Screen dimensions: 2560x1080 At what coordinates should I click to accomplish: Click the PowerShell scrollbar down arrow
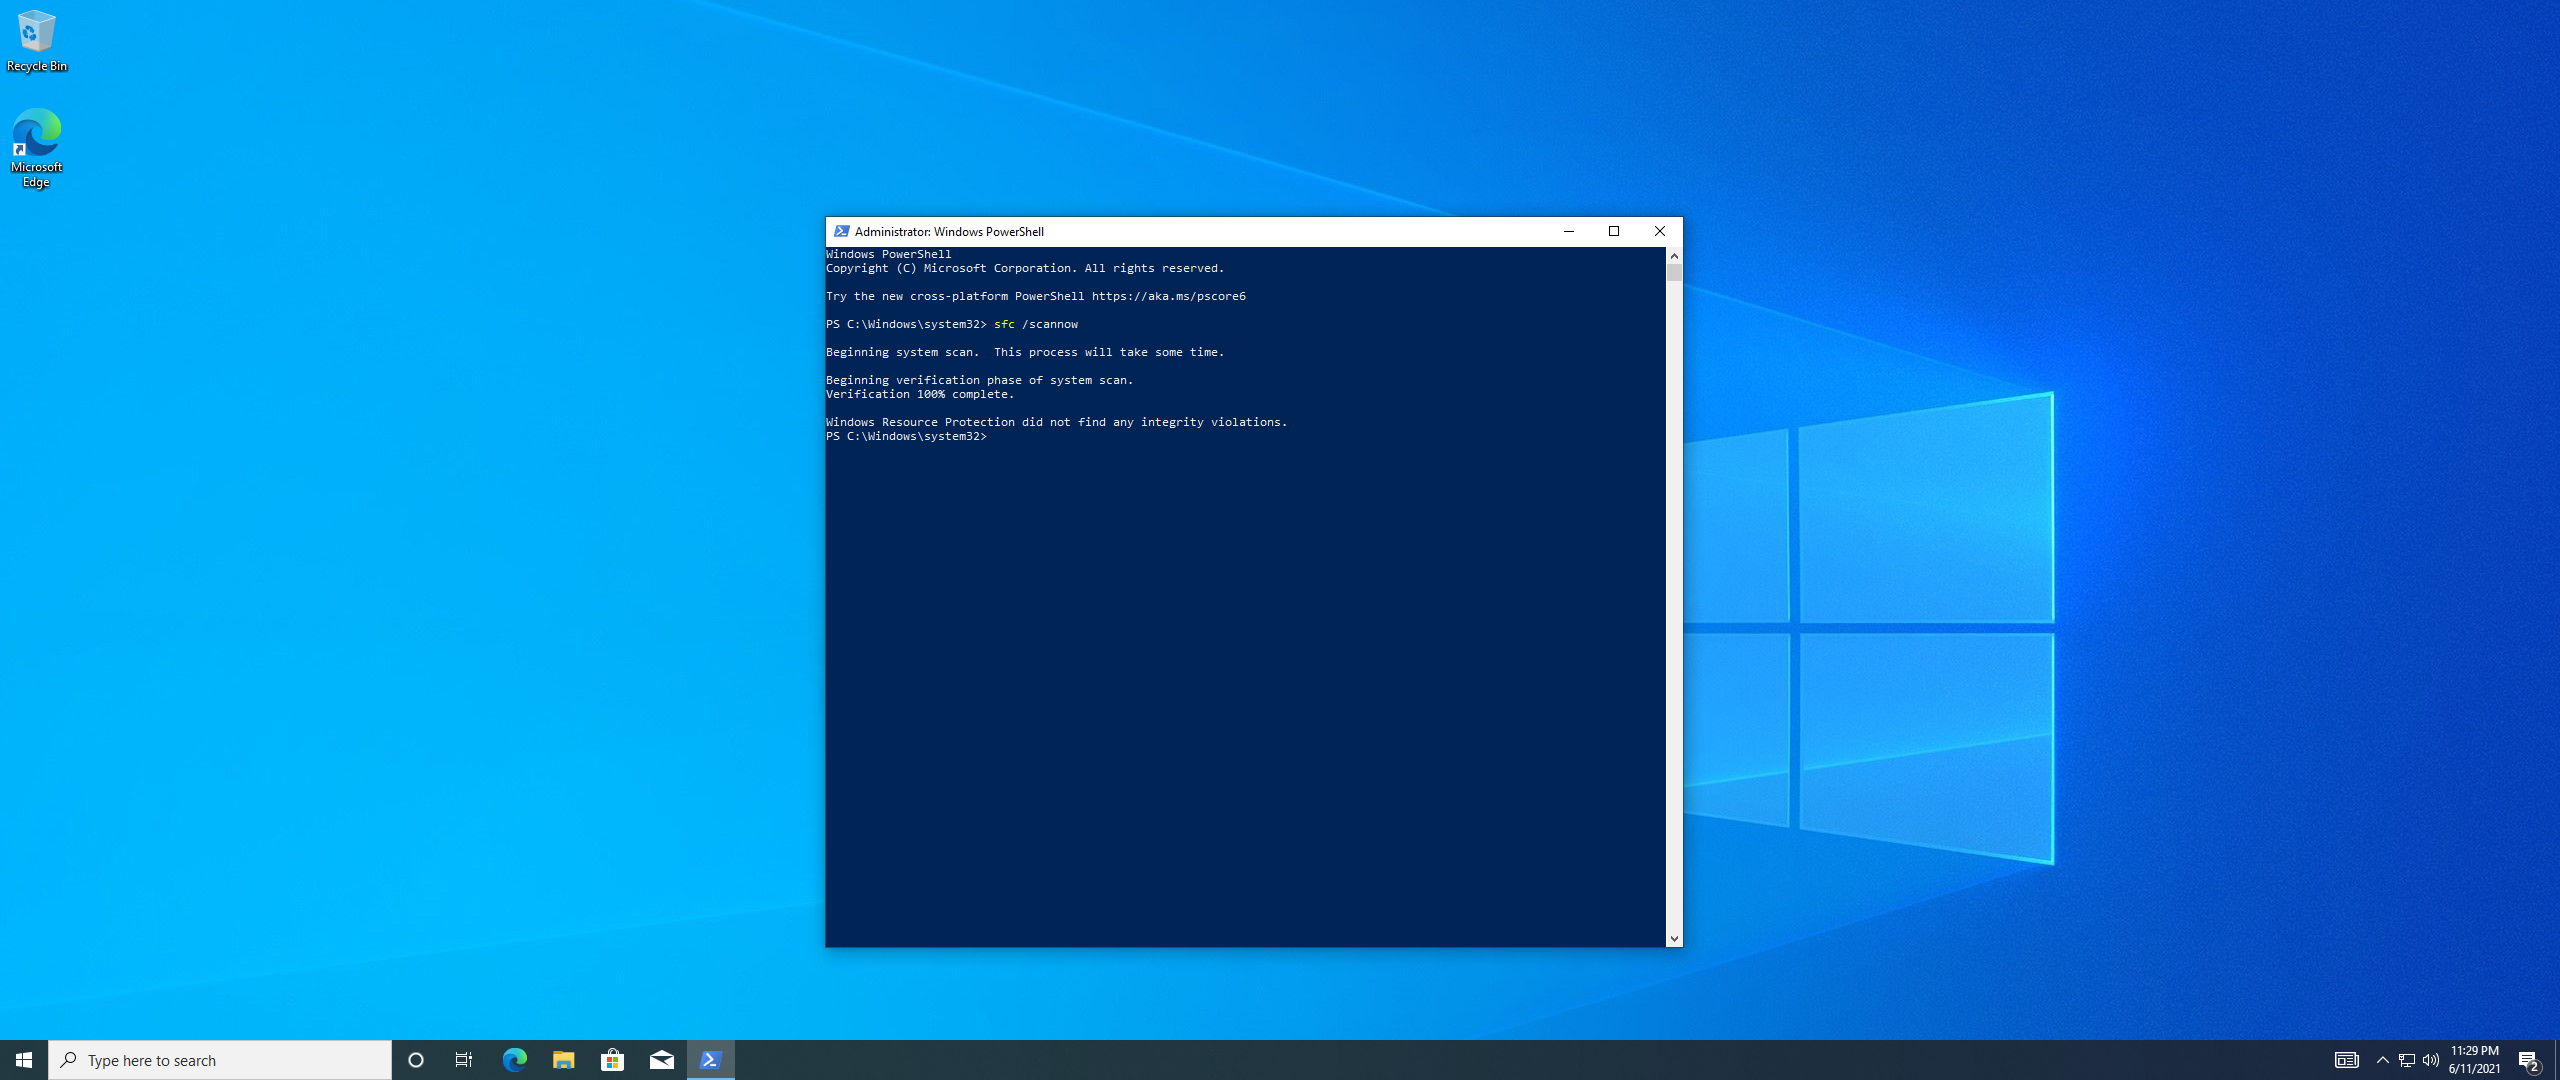point(1674,938)
